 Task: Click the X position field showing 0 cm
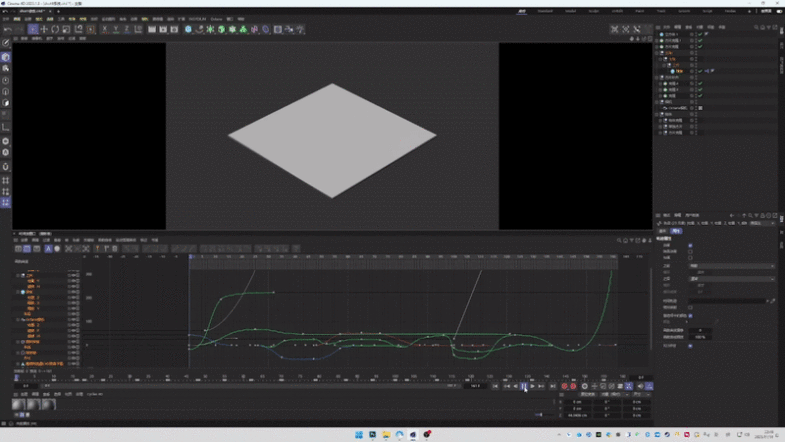(x=578, y=402)
